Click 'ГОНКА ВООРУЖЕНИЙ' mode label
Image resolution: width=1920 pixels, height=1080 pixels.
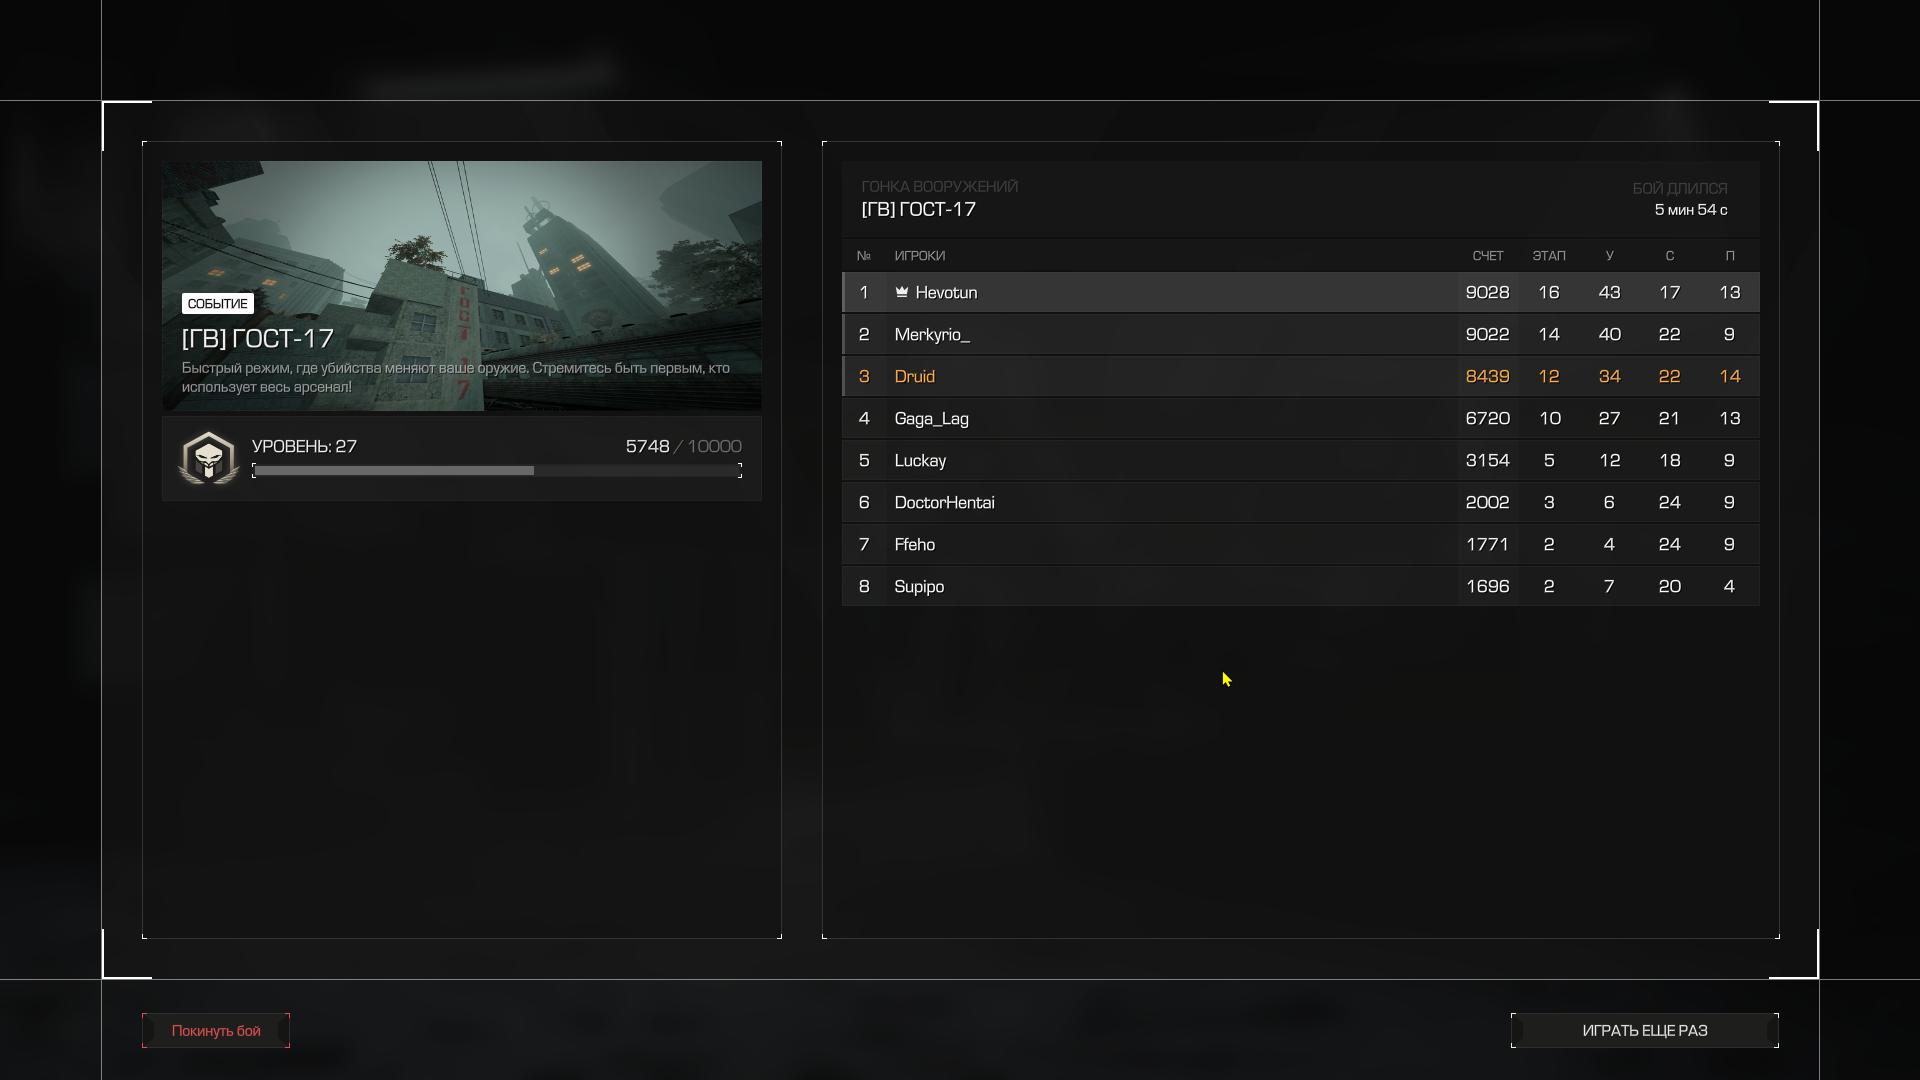tap(940, 186)
